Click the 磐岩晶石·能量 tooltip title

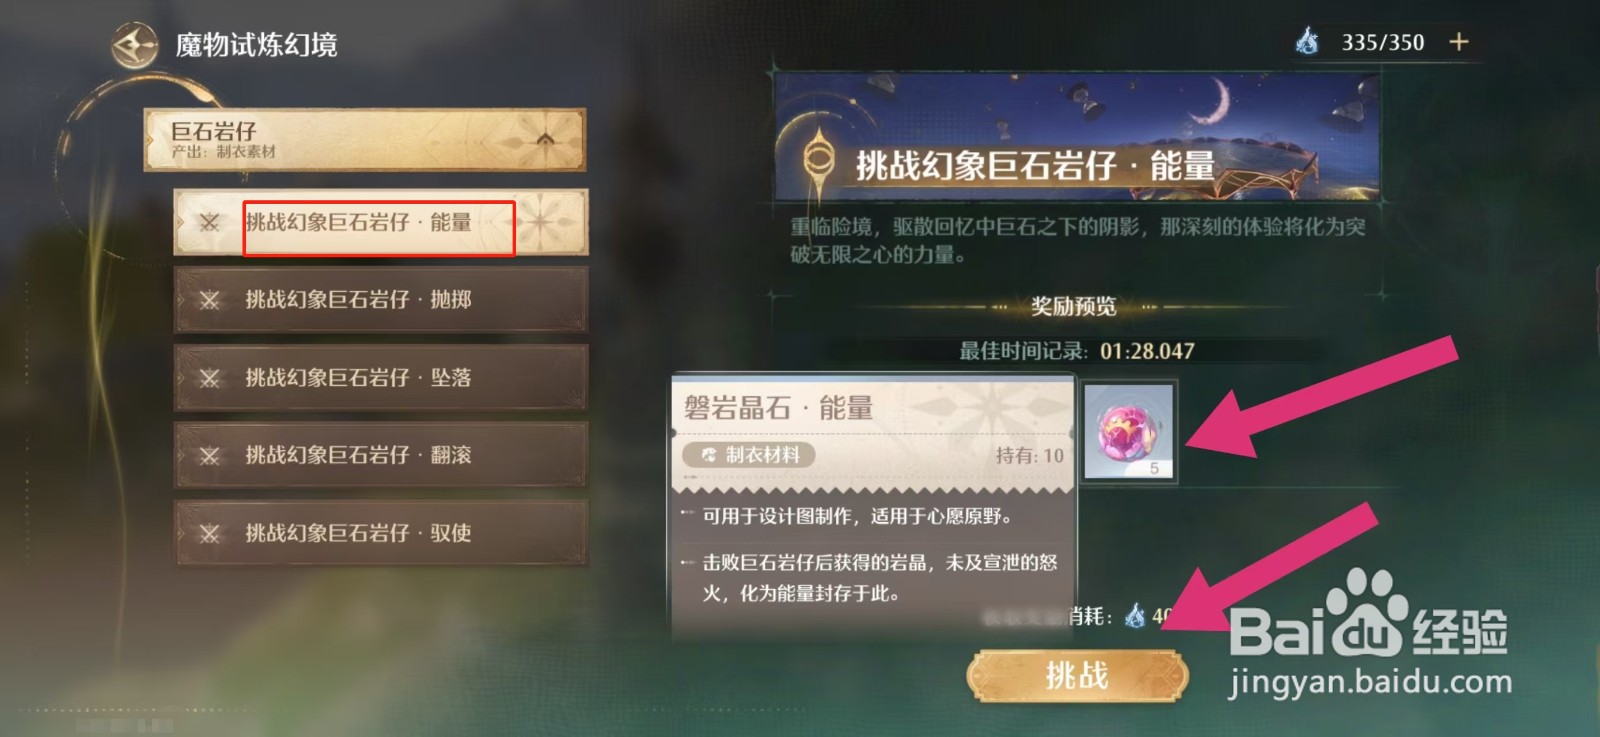[778, 408]
